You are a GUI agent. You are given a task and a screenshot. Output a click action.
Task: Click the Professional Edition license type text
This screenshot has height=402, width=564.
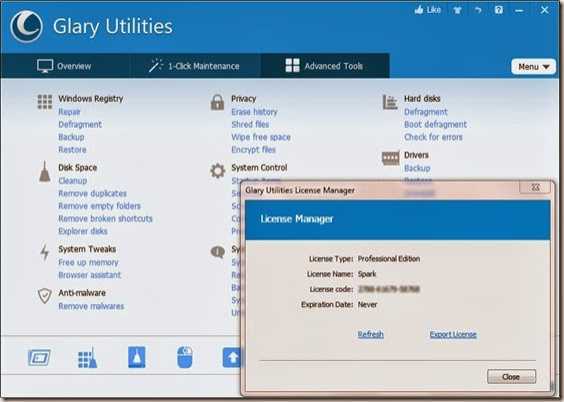click(389, 259)
